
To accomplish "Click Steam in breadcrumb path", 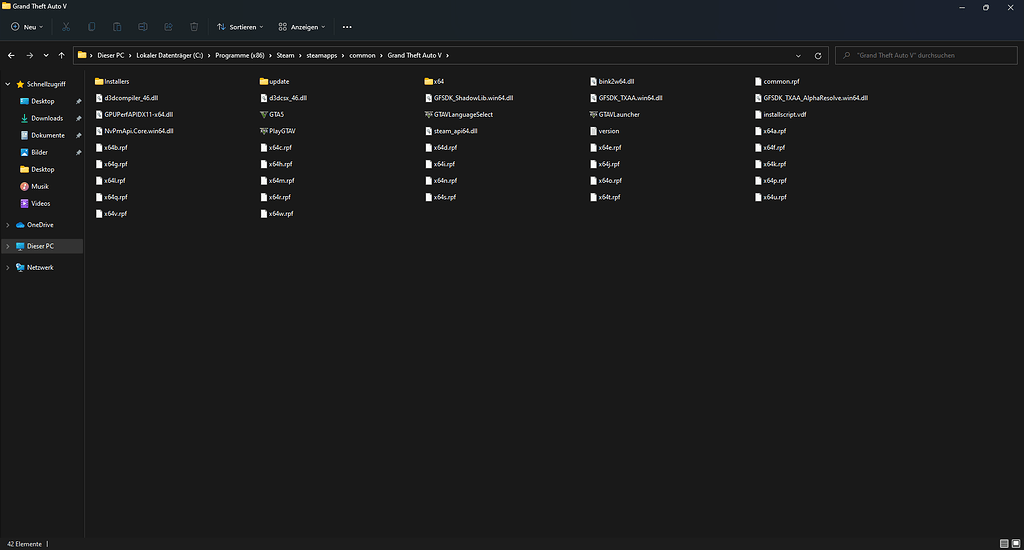I will click(285, 56).
